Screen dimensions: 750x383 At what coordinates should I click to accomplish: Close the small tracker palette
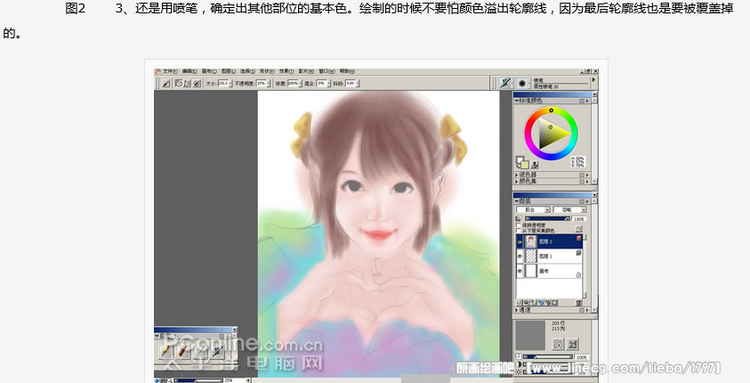pos(234,329)
